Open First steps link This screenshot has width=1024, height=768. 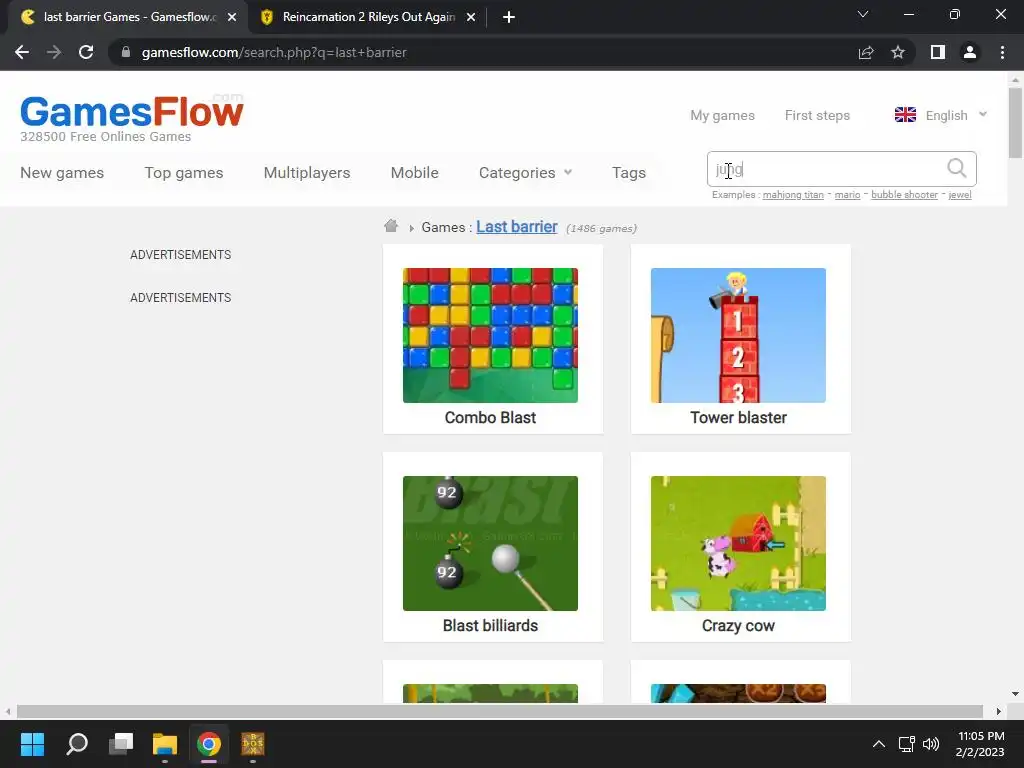817,115
